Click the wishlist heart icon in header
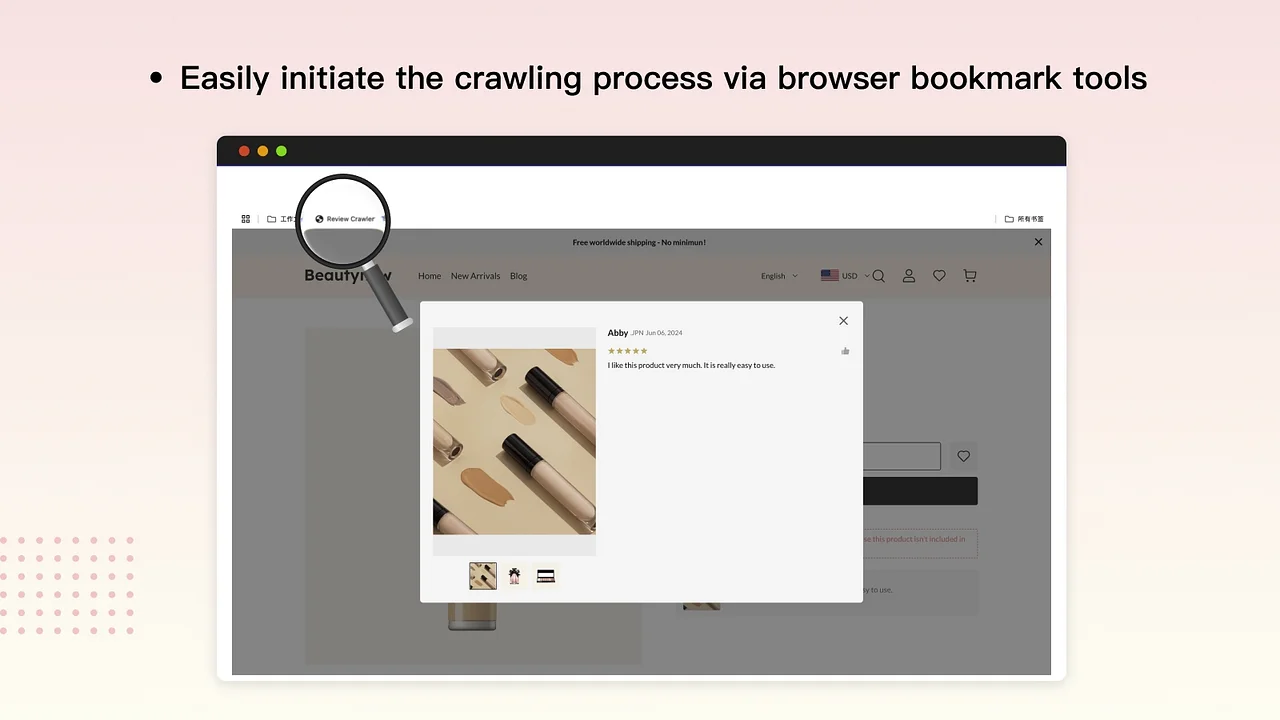1280x720 pixels. (938, 276)
